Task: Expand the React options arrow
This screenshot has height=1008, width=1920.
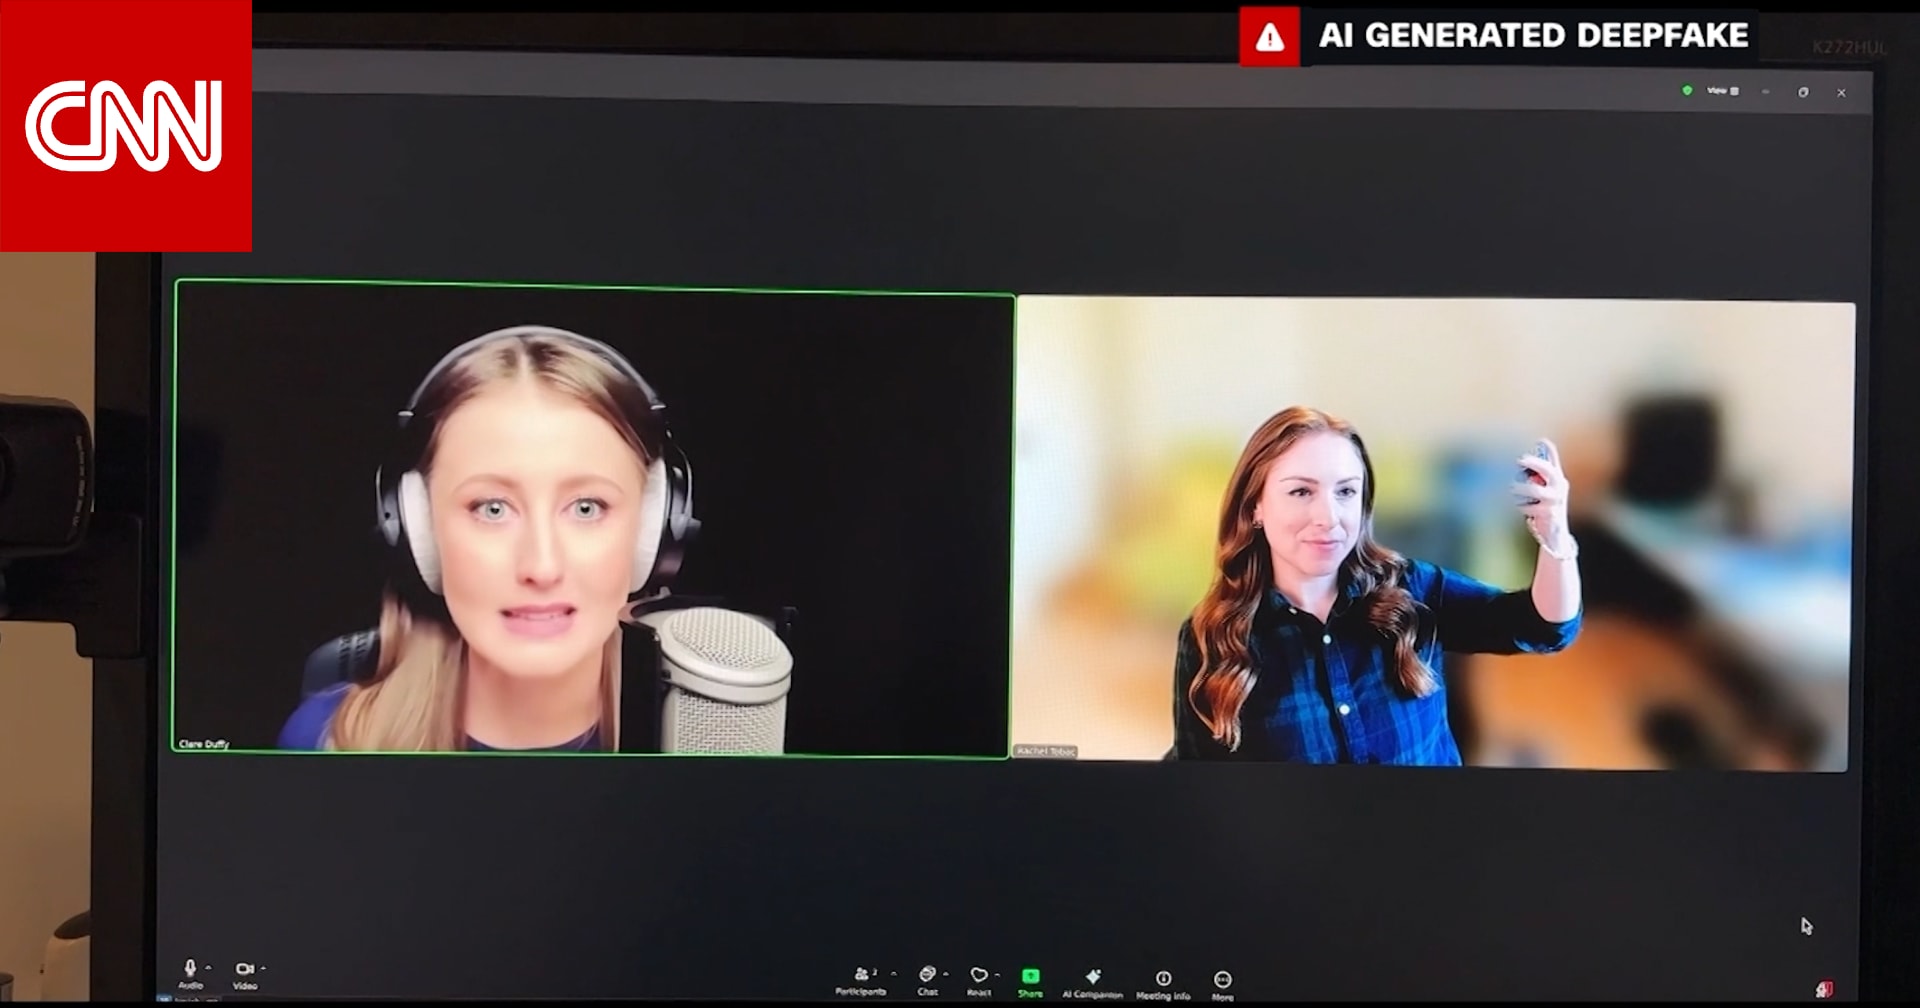Action: pos(997,974)
